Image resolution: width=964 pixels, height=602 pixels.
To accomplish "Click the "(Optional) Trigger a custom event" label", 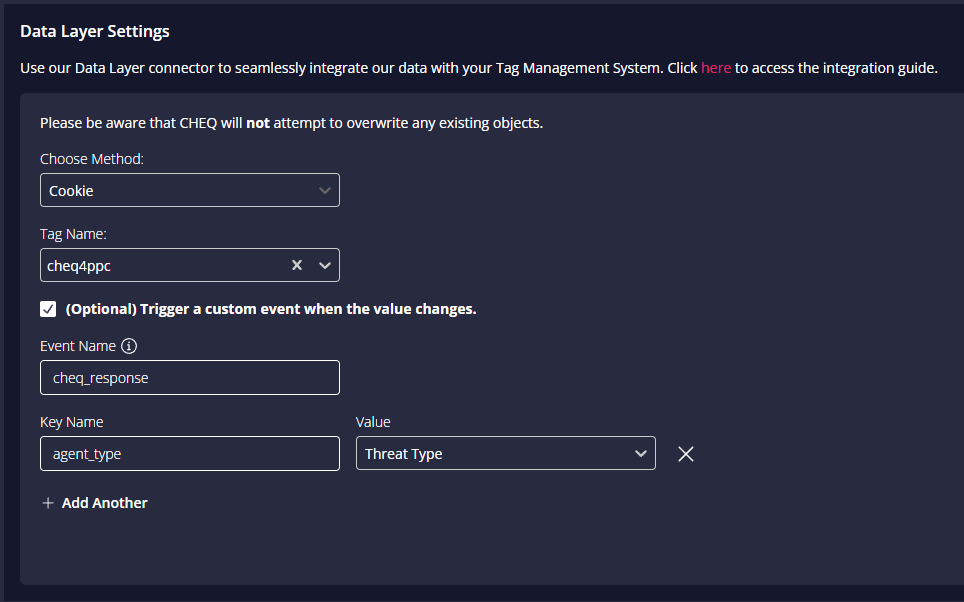I will coord(271,309).
